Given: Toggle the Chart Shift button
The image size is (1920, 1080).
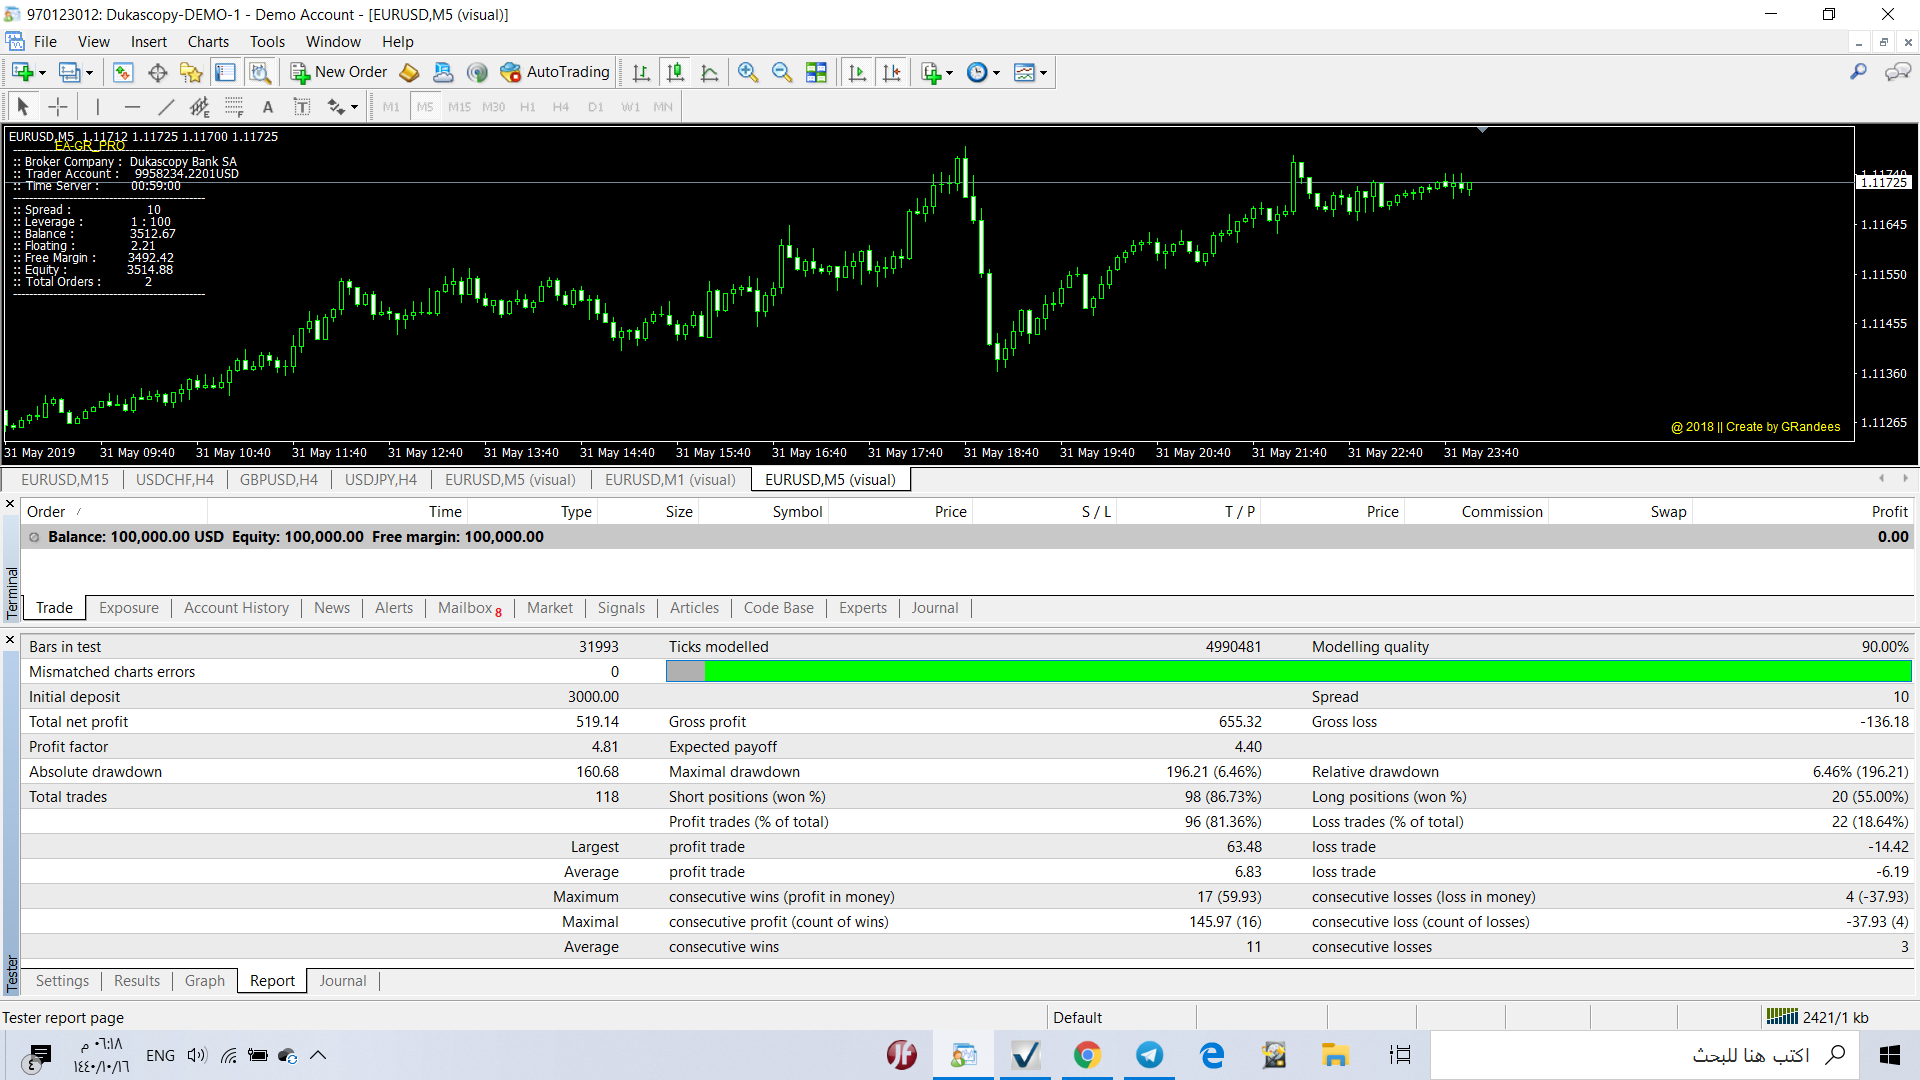Looking at the screenshot, I should point(891,72).
